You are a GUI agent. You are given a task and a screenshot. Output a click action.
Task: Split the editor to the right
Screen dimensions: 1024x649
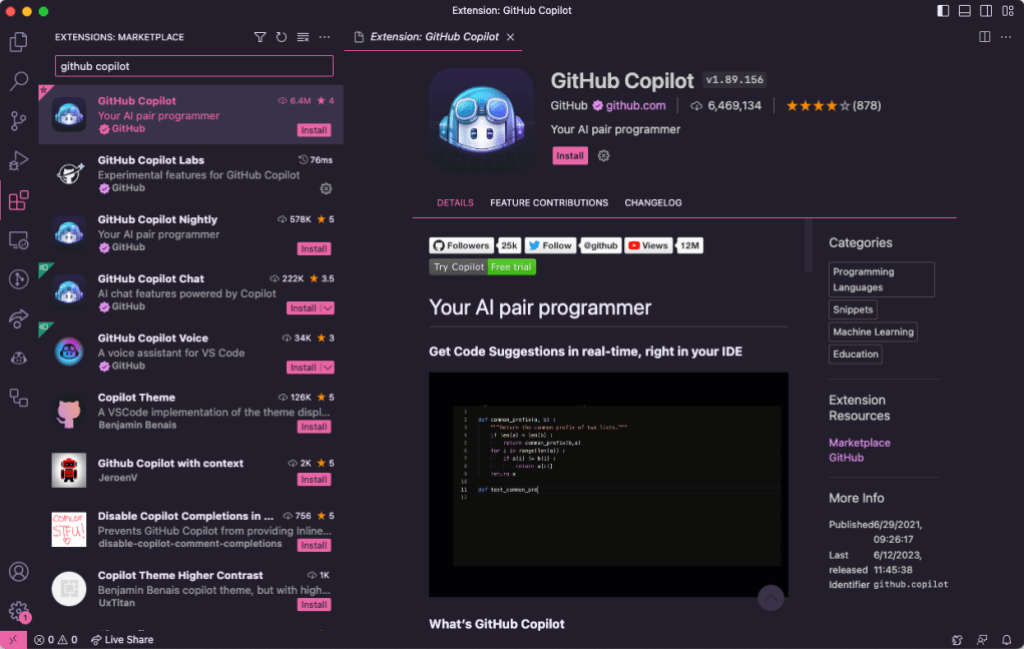point(985,37)
